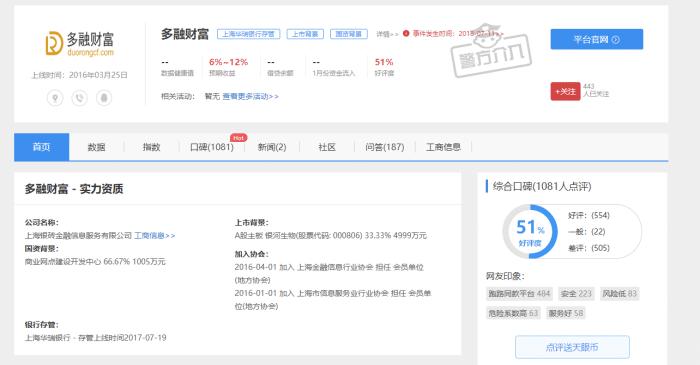Viewport: 700px width, 365px height.
Task: Open 平台官网 platform website button
Action: coord(596,39)
